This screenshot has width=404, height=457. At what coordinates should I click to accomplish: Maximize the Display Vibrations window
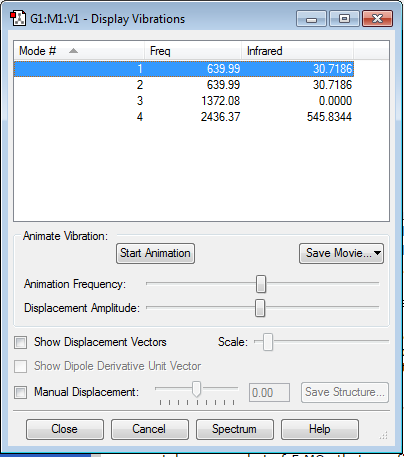[x=344, y=19]
